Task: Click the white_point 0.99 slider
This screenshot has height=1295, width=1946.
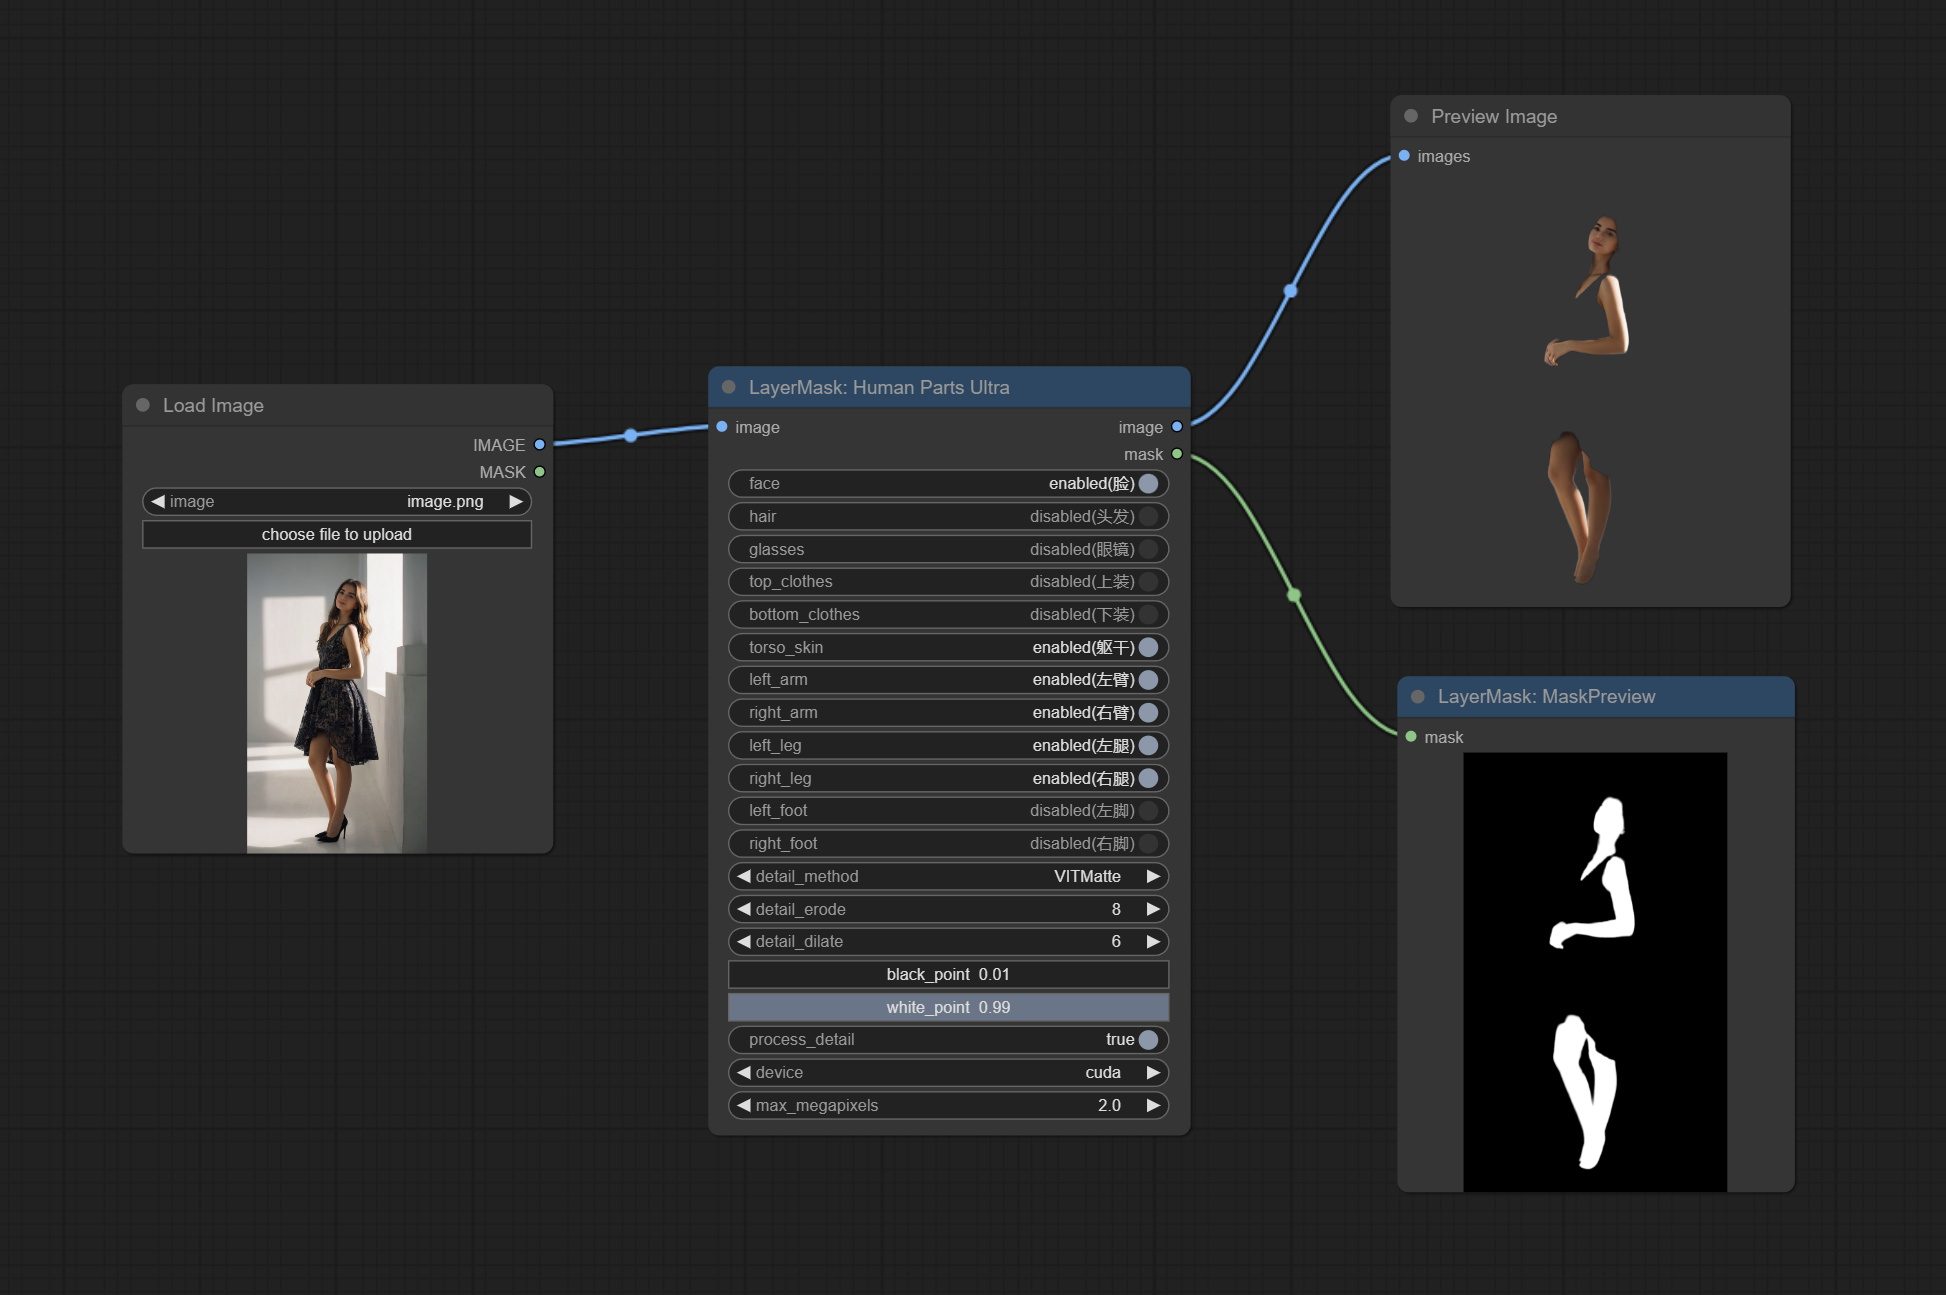Action: [x=948, y=1007]
